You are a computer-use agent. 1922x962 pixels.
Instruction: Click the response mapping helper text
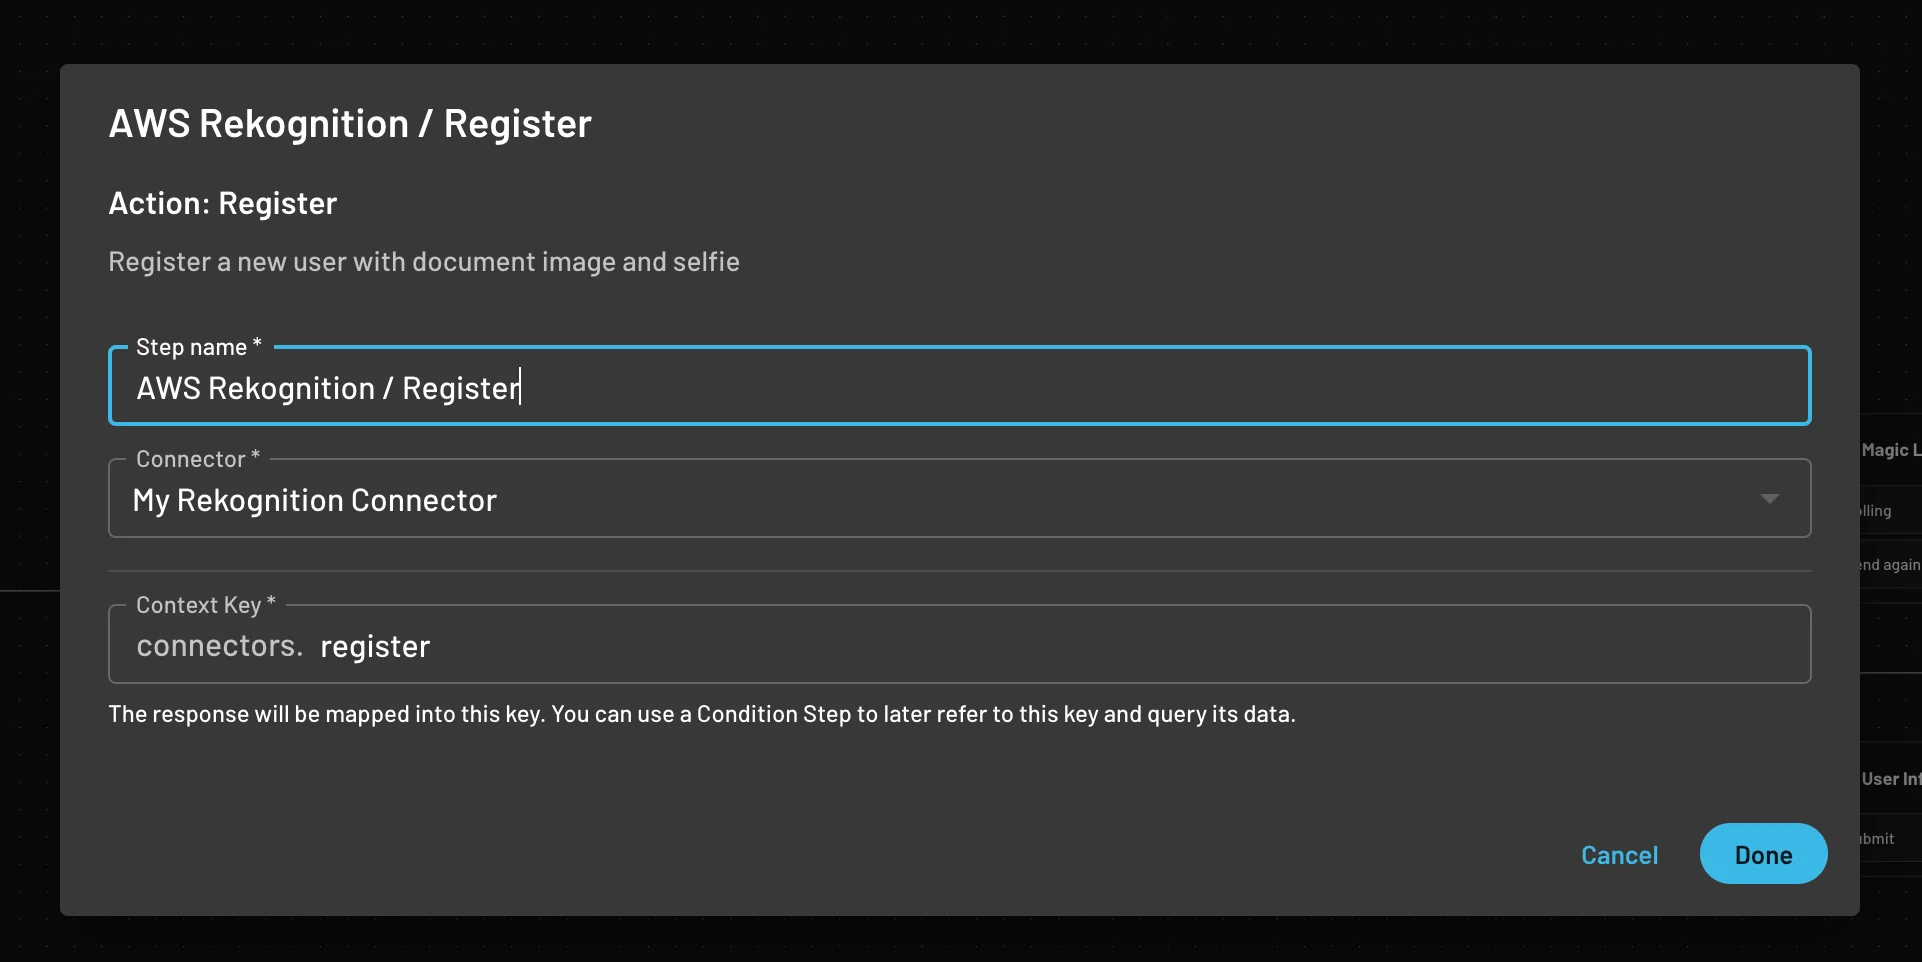(x=701, y=714)
